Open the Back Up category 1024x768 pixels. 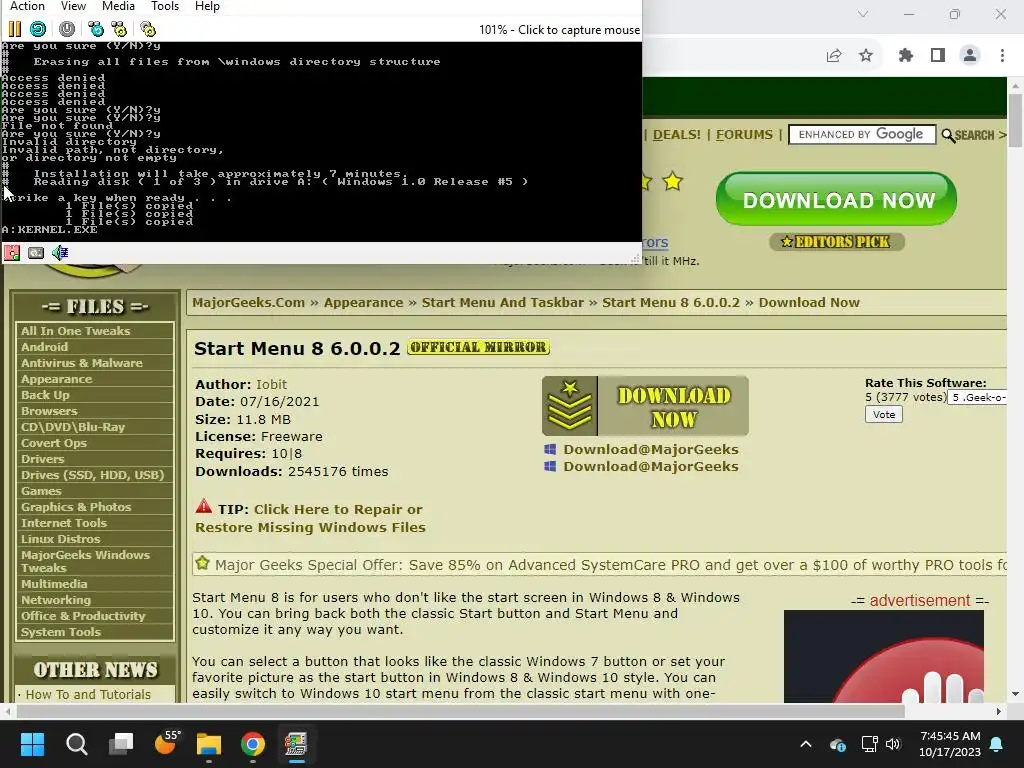click(x=45, y=395)
